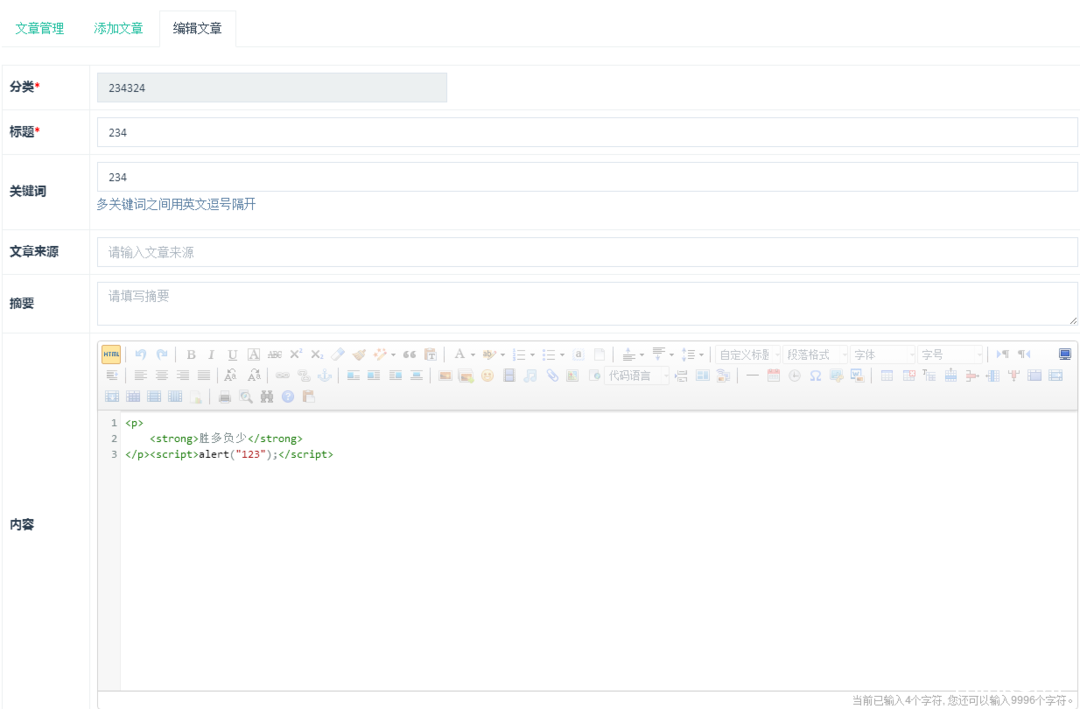Switch to the 文章管理 tab
This screenshot has width=1080, height=709.
tap(39, 28)
